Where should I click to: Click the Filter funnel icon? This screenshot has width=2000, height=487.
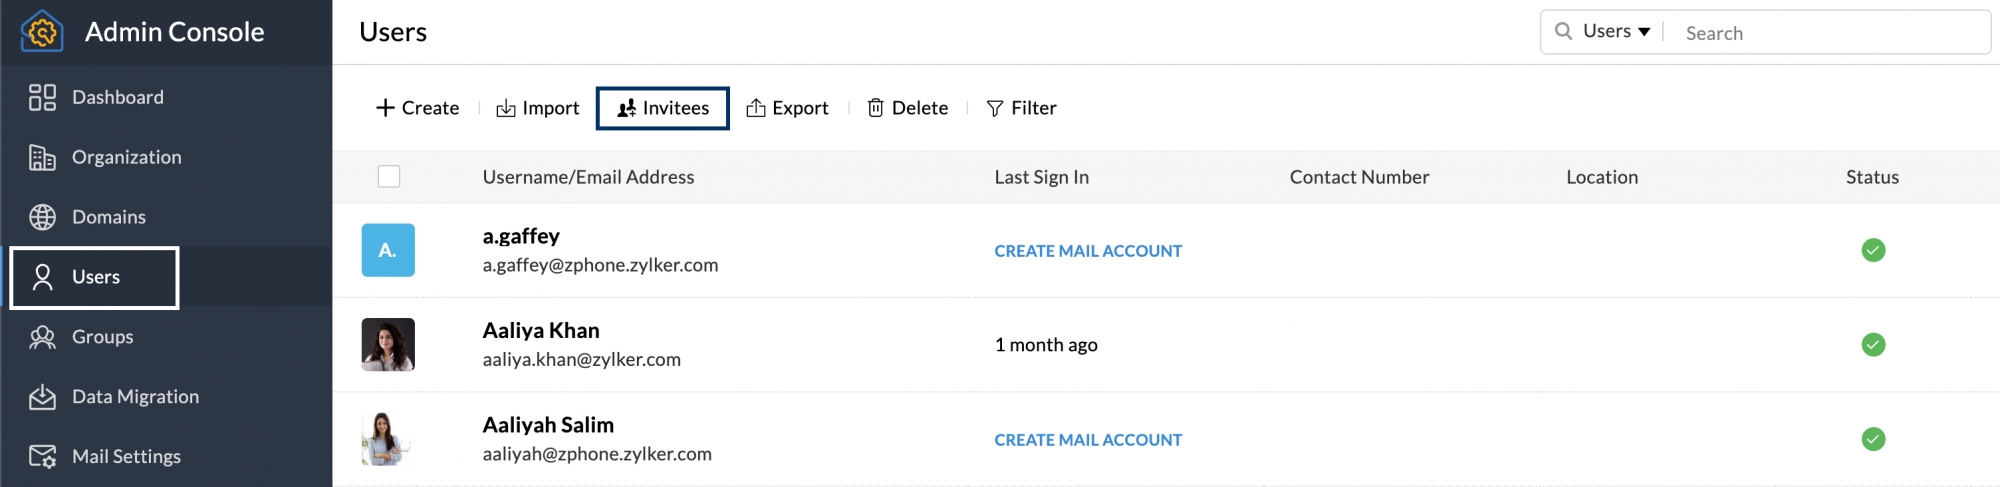(x=994, y=108)
